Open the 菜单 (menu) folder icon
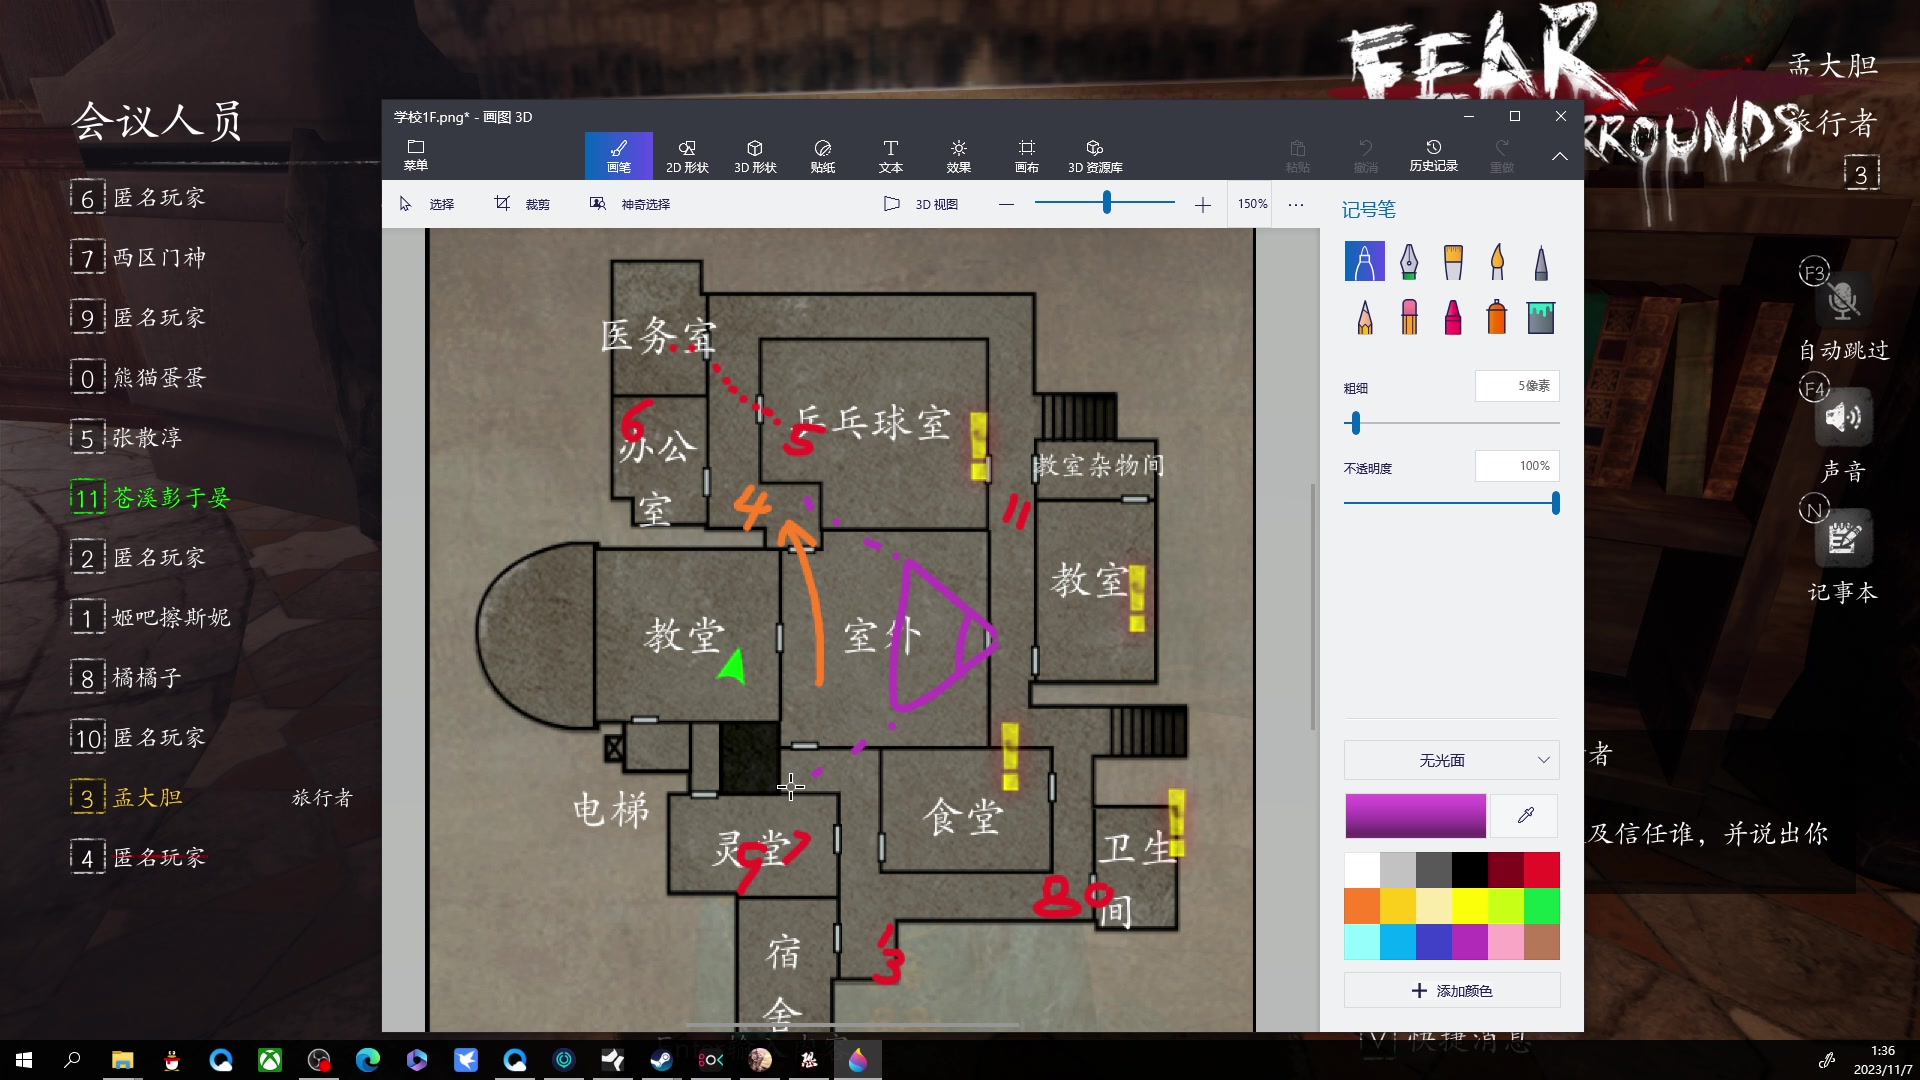 pos(415,155)
